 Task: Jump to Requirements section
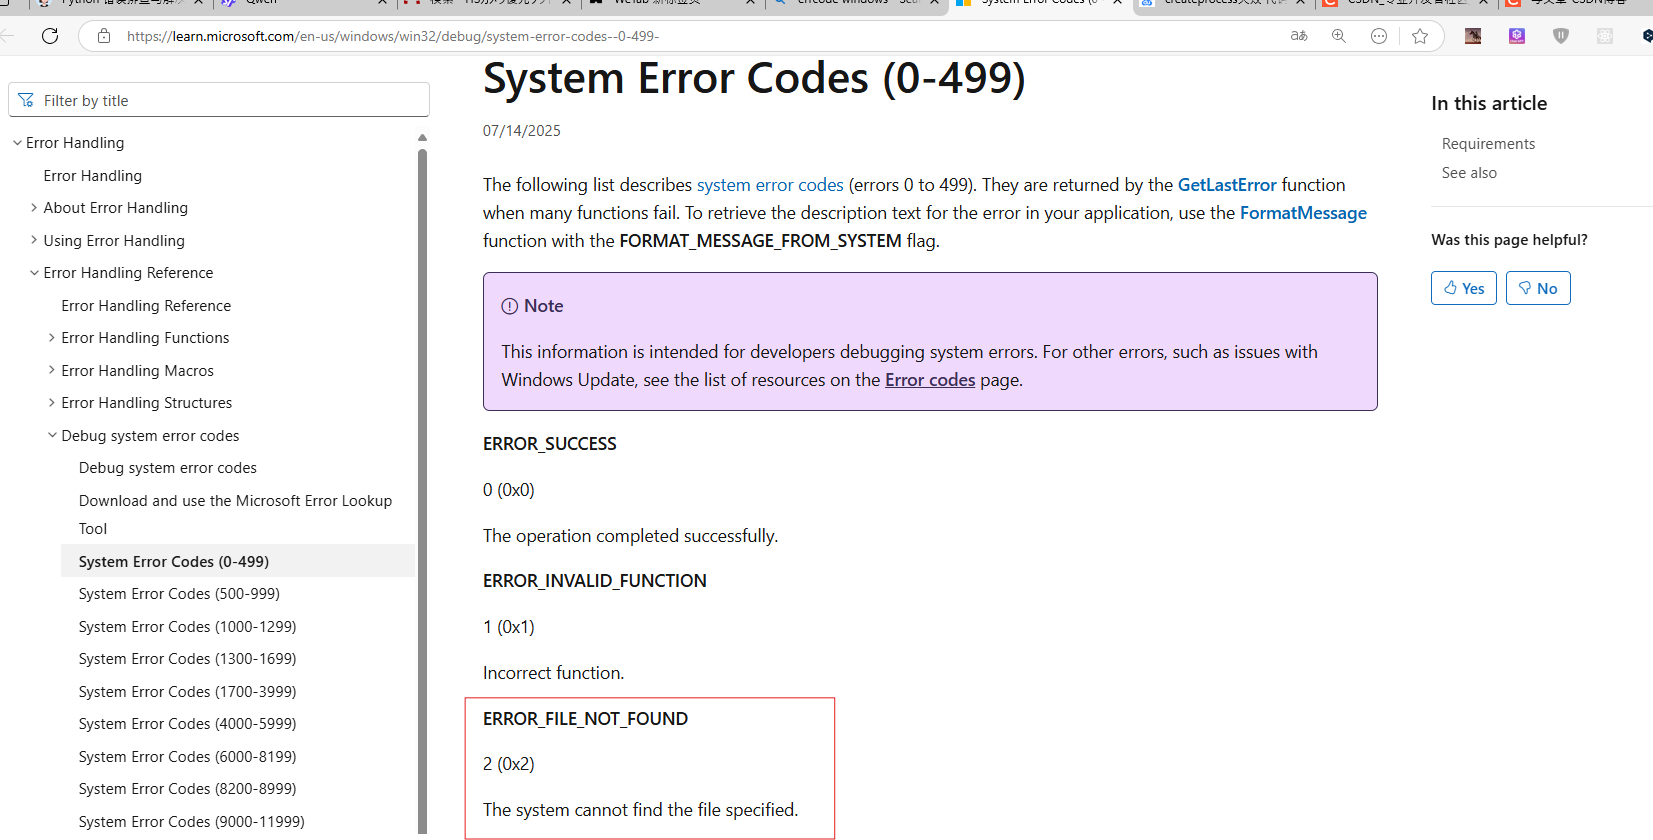(1488, 144)
